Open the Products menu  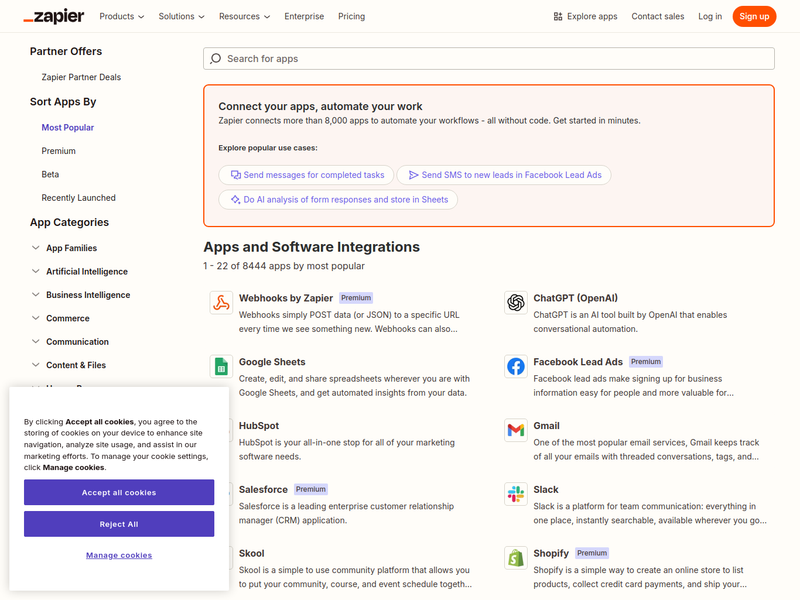[121, 16]
